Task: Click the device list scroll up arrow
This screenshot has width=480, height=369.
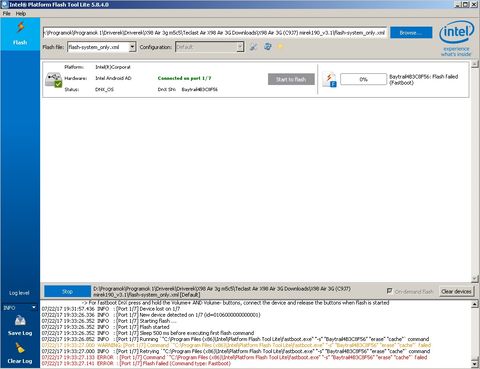Action: tap(475, 65)
